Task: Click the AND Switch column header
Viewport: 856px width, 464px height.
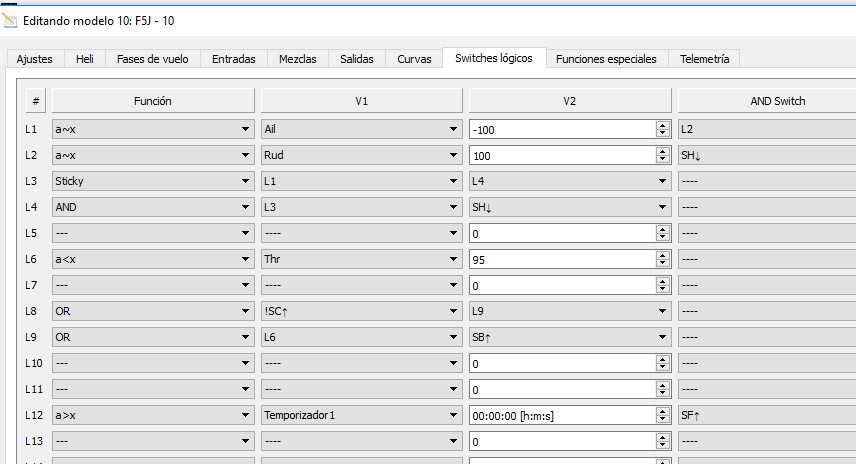Action: [x=765, y=101]
